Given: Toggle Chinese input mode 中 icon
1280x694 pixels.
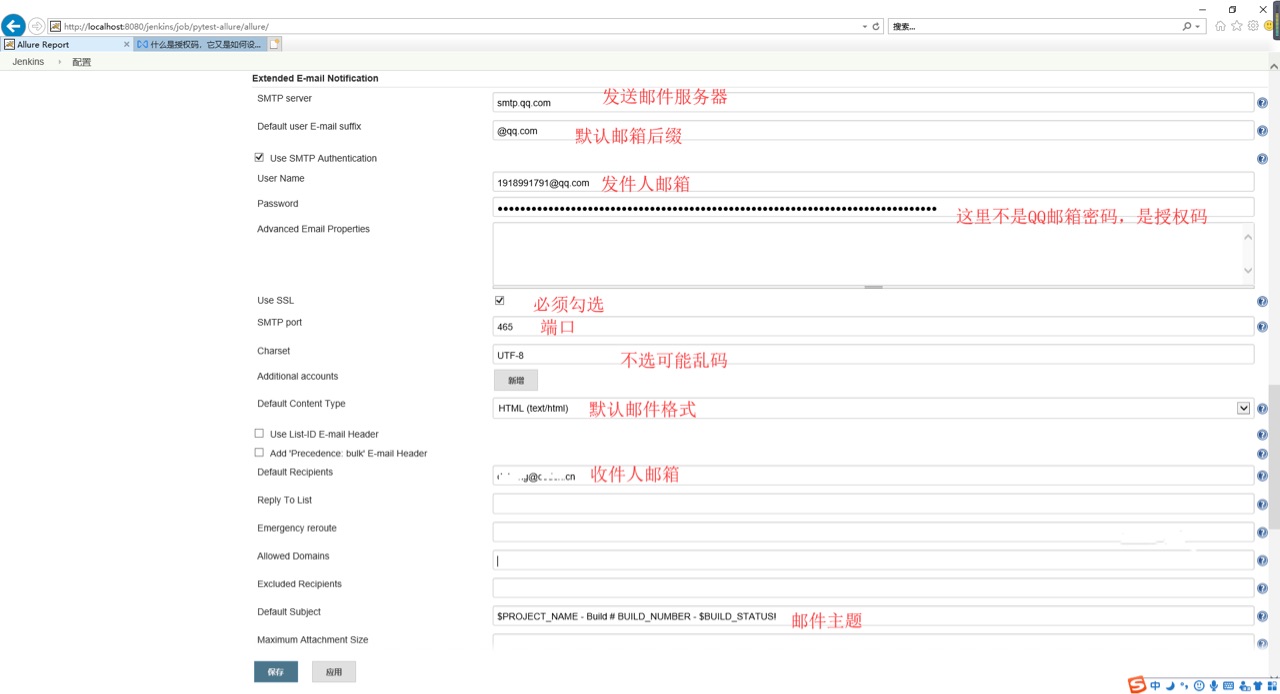Looking at the screenshot, I should click(1155, 686).
